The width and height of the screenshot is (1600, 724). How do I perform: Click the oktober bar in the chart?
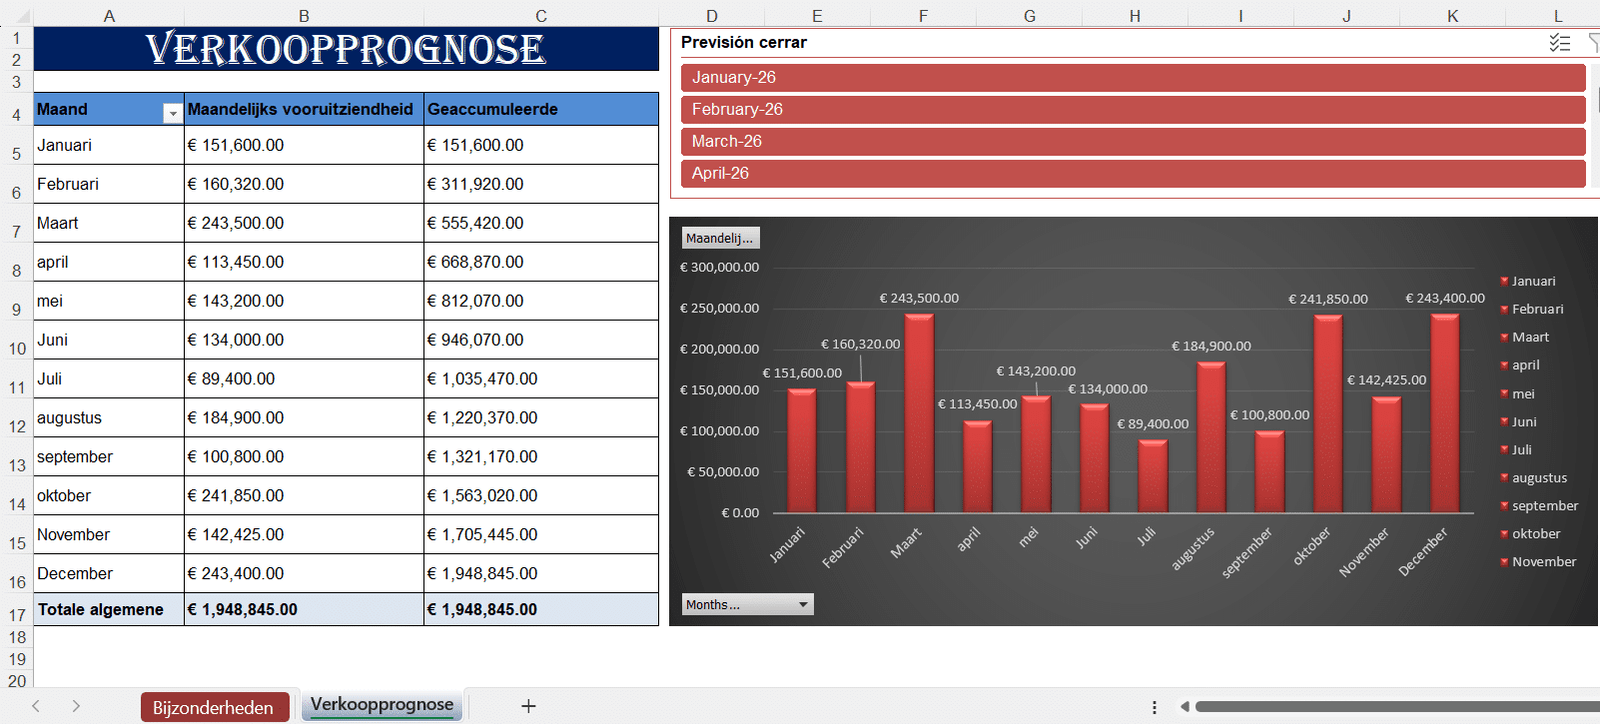click(1328, 414)
